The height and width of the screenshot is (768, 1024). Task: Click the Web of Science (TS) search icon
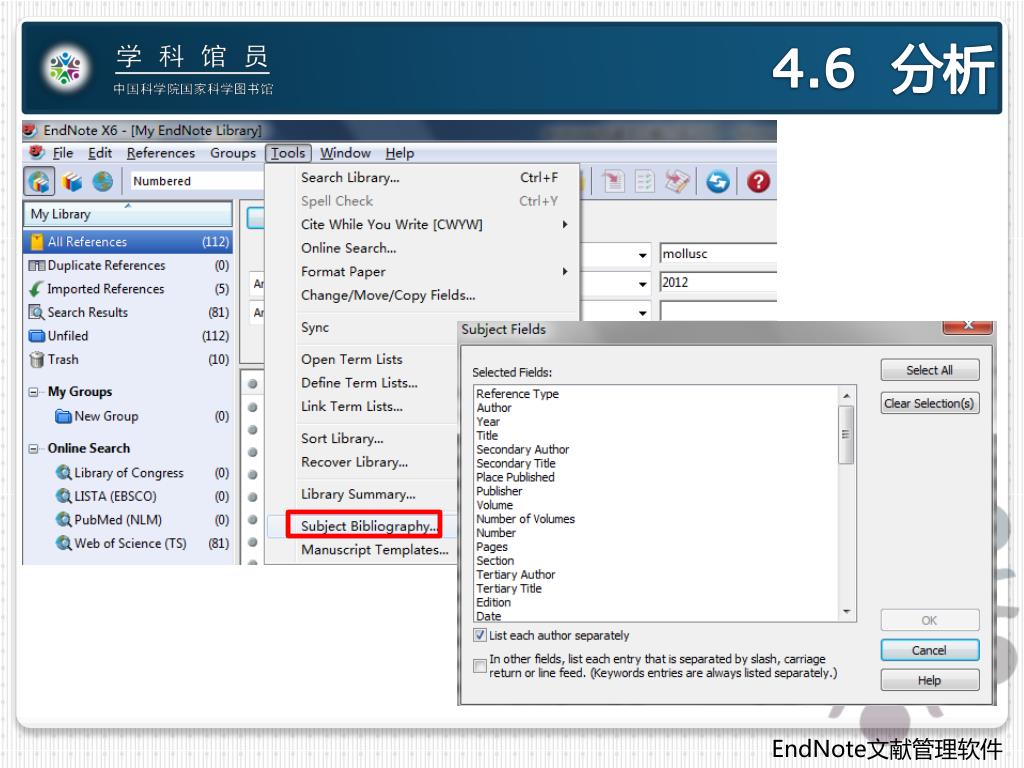pyautogui.click(x=63, y=543)
